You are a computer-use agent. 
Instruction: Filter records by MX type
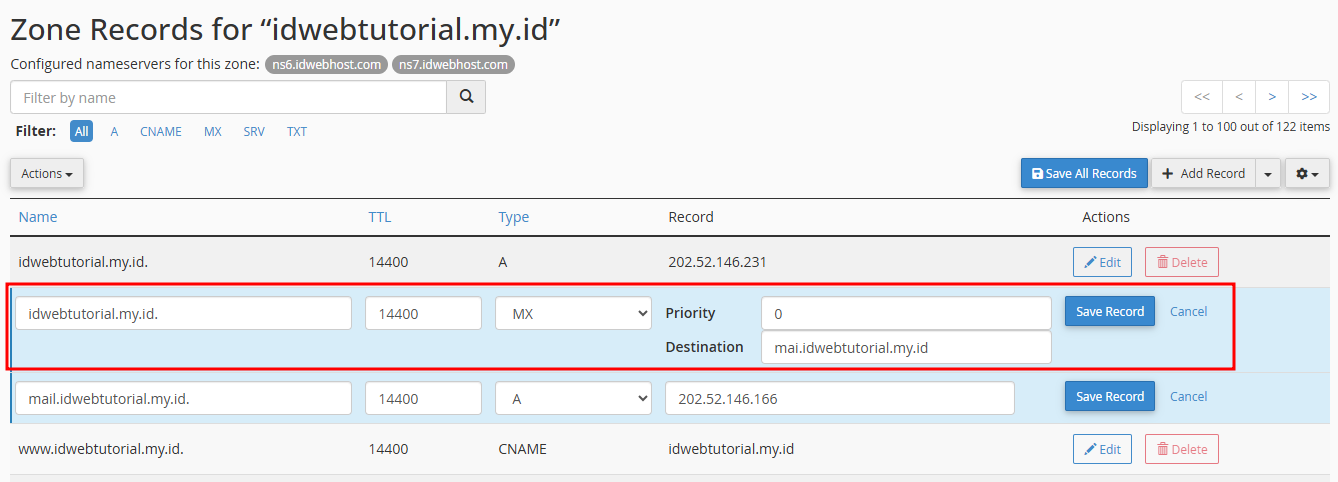pyautogui.click(x=213, y=131)
